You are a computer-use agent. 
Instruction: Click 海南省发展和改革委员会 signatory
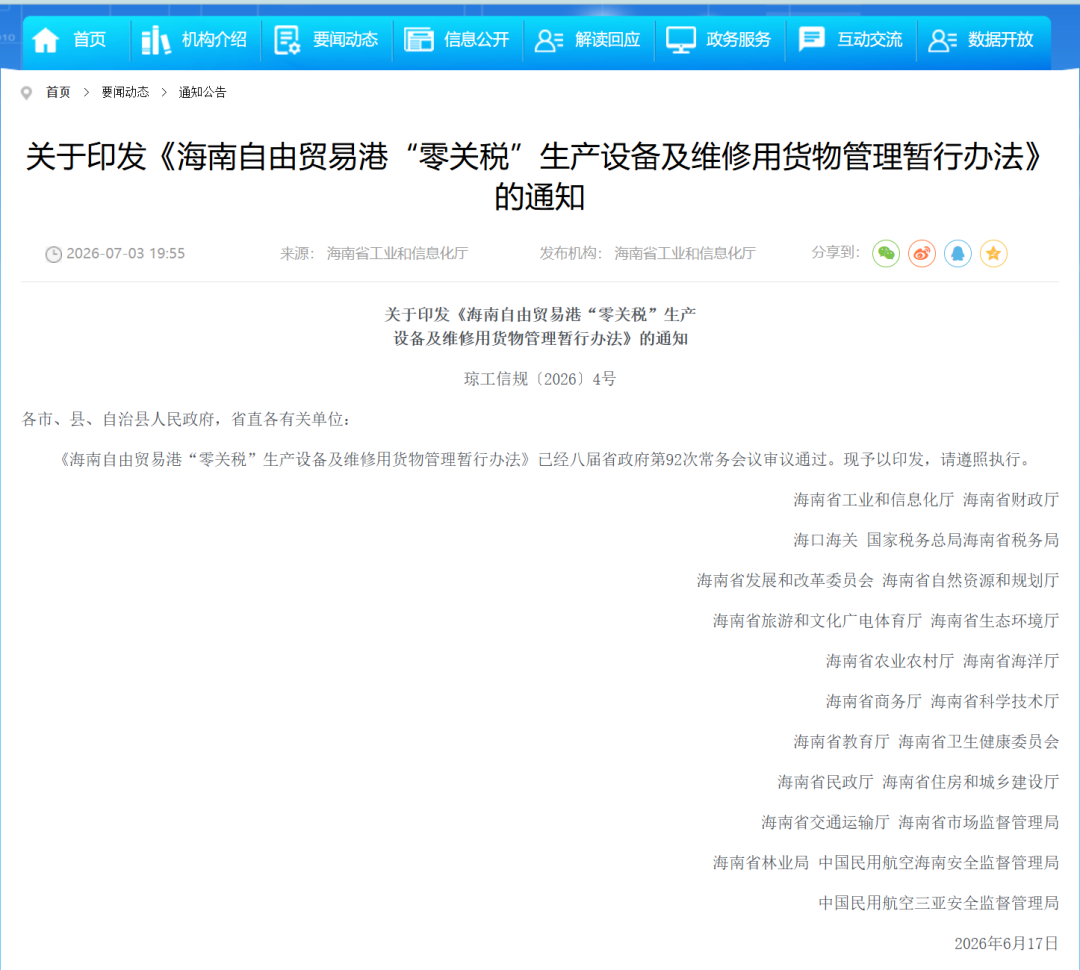click(785, 580)
